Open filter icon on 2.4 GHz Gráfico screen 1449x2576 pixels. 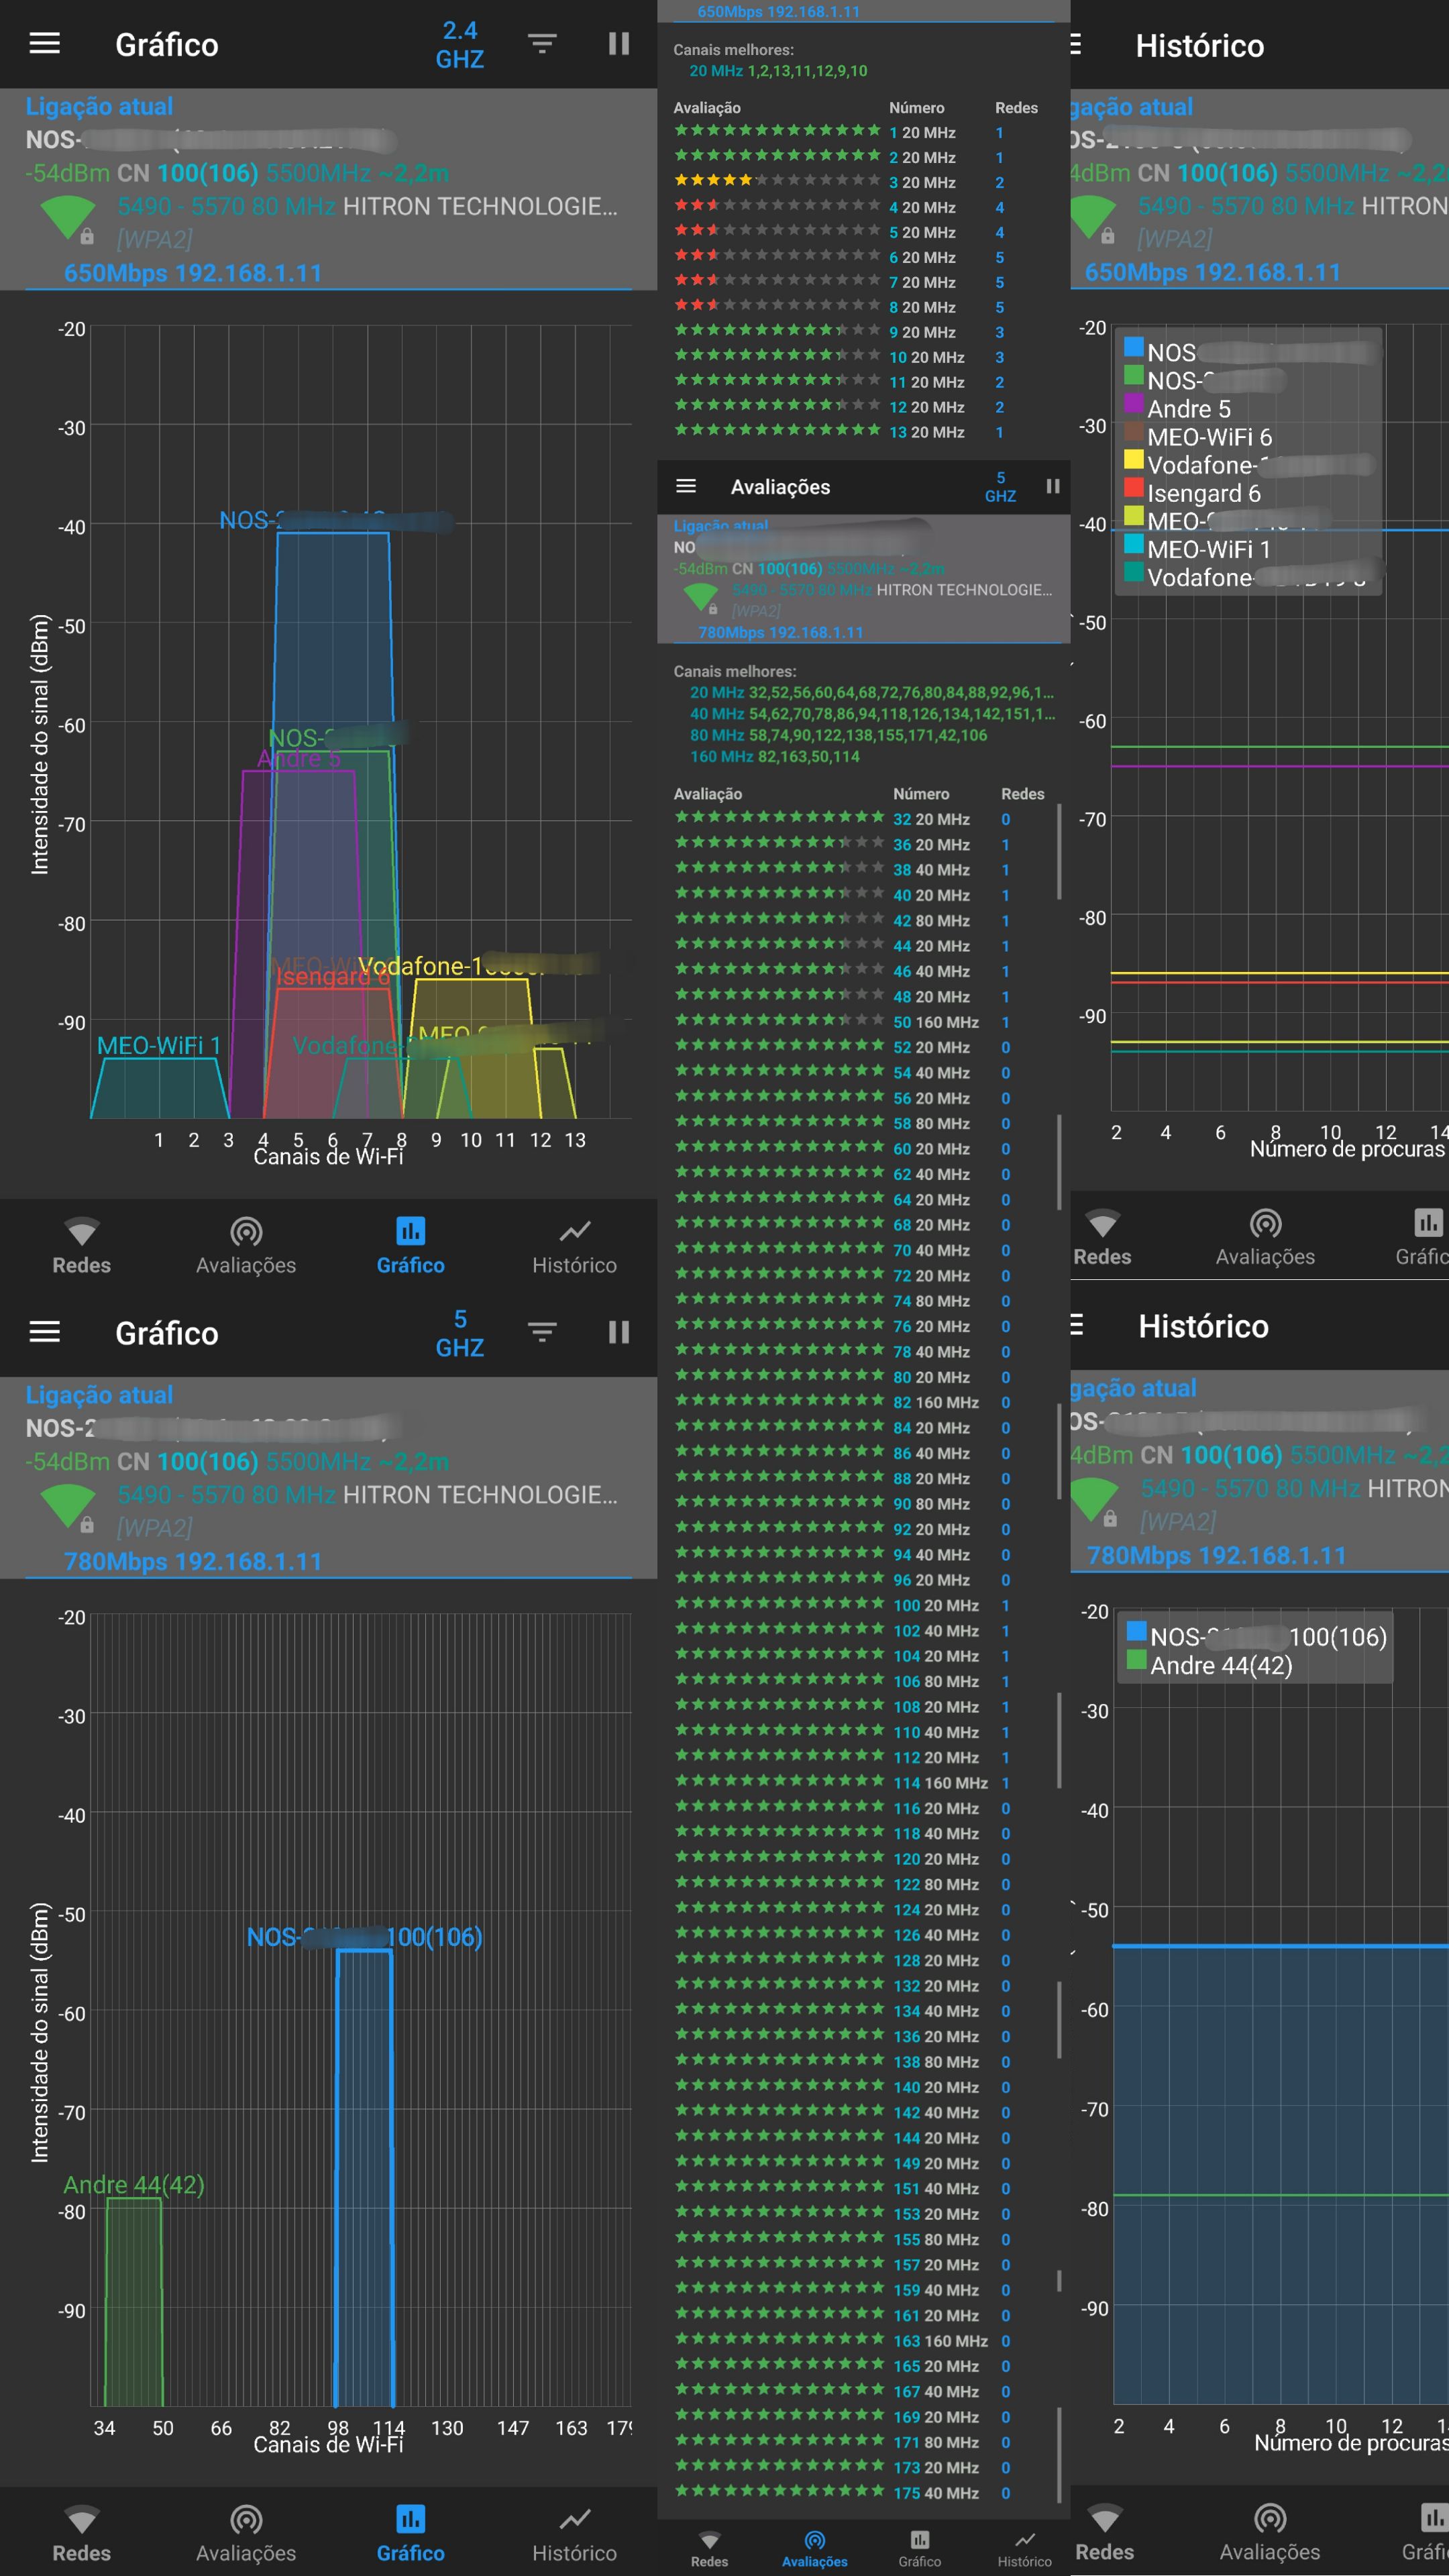542,44
